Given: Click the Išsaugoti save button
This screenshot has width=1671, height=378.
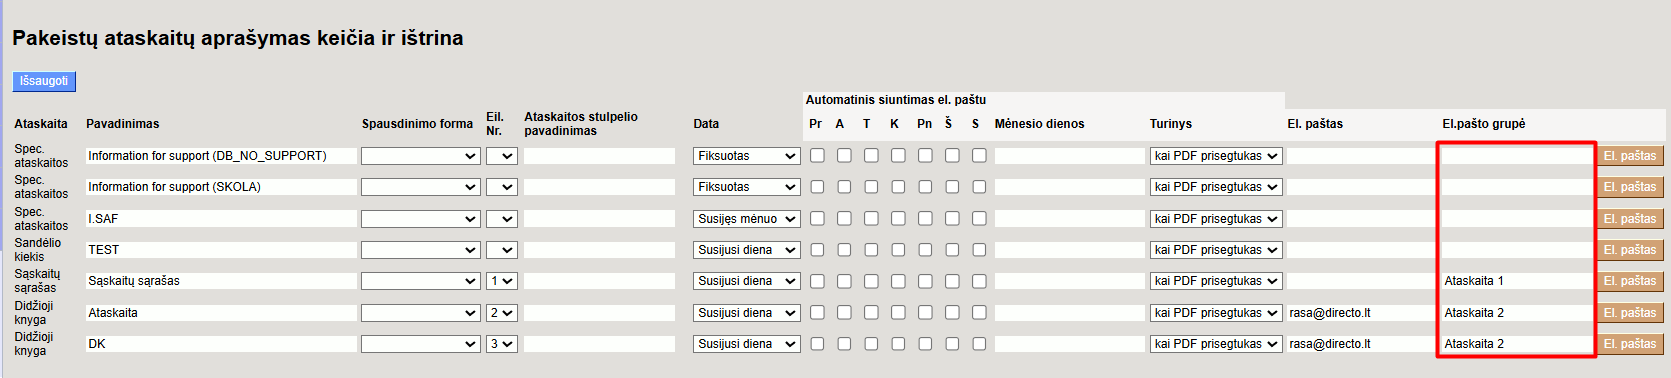Looking at the screenshot, I should click(x=44, y=81).
